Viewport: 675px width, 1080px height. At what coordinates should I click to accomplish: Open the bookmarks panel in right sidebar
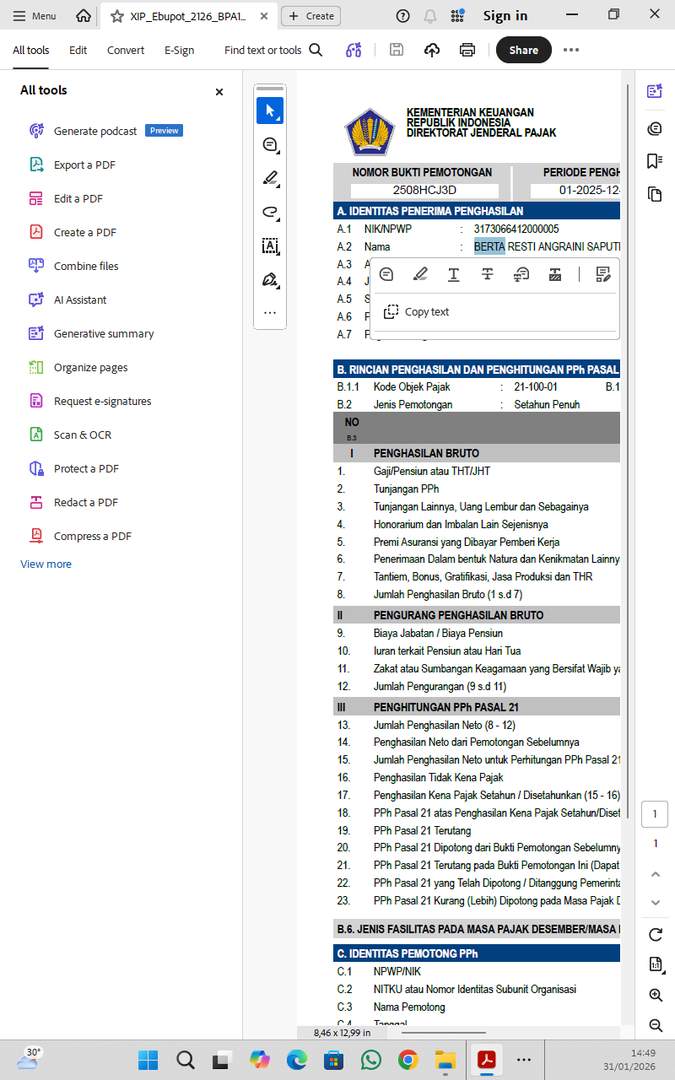(x=655, y=161)
